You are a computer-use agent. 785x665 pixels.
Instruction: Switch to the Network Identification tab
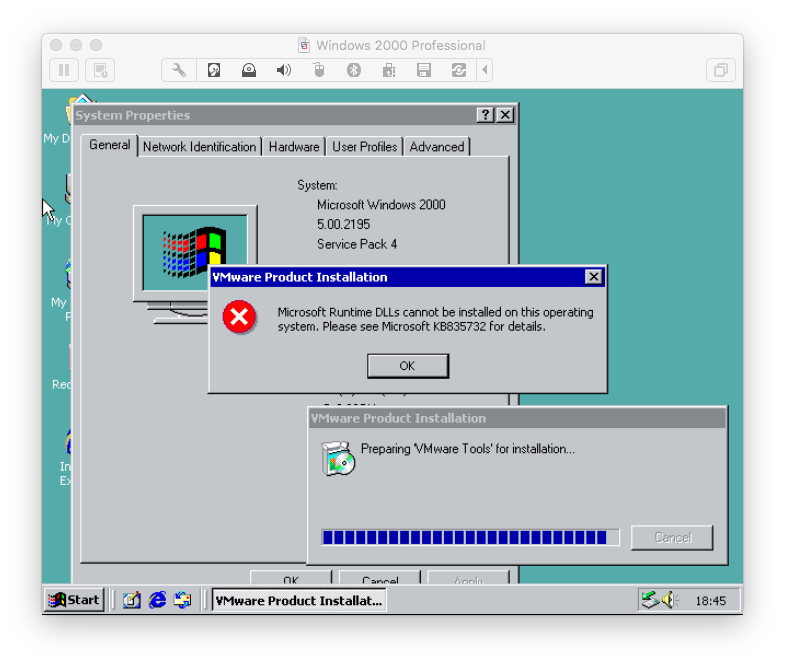coord(199,147)
